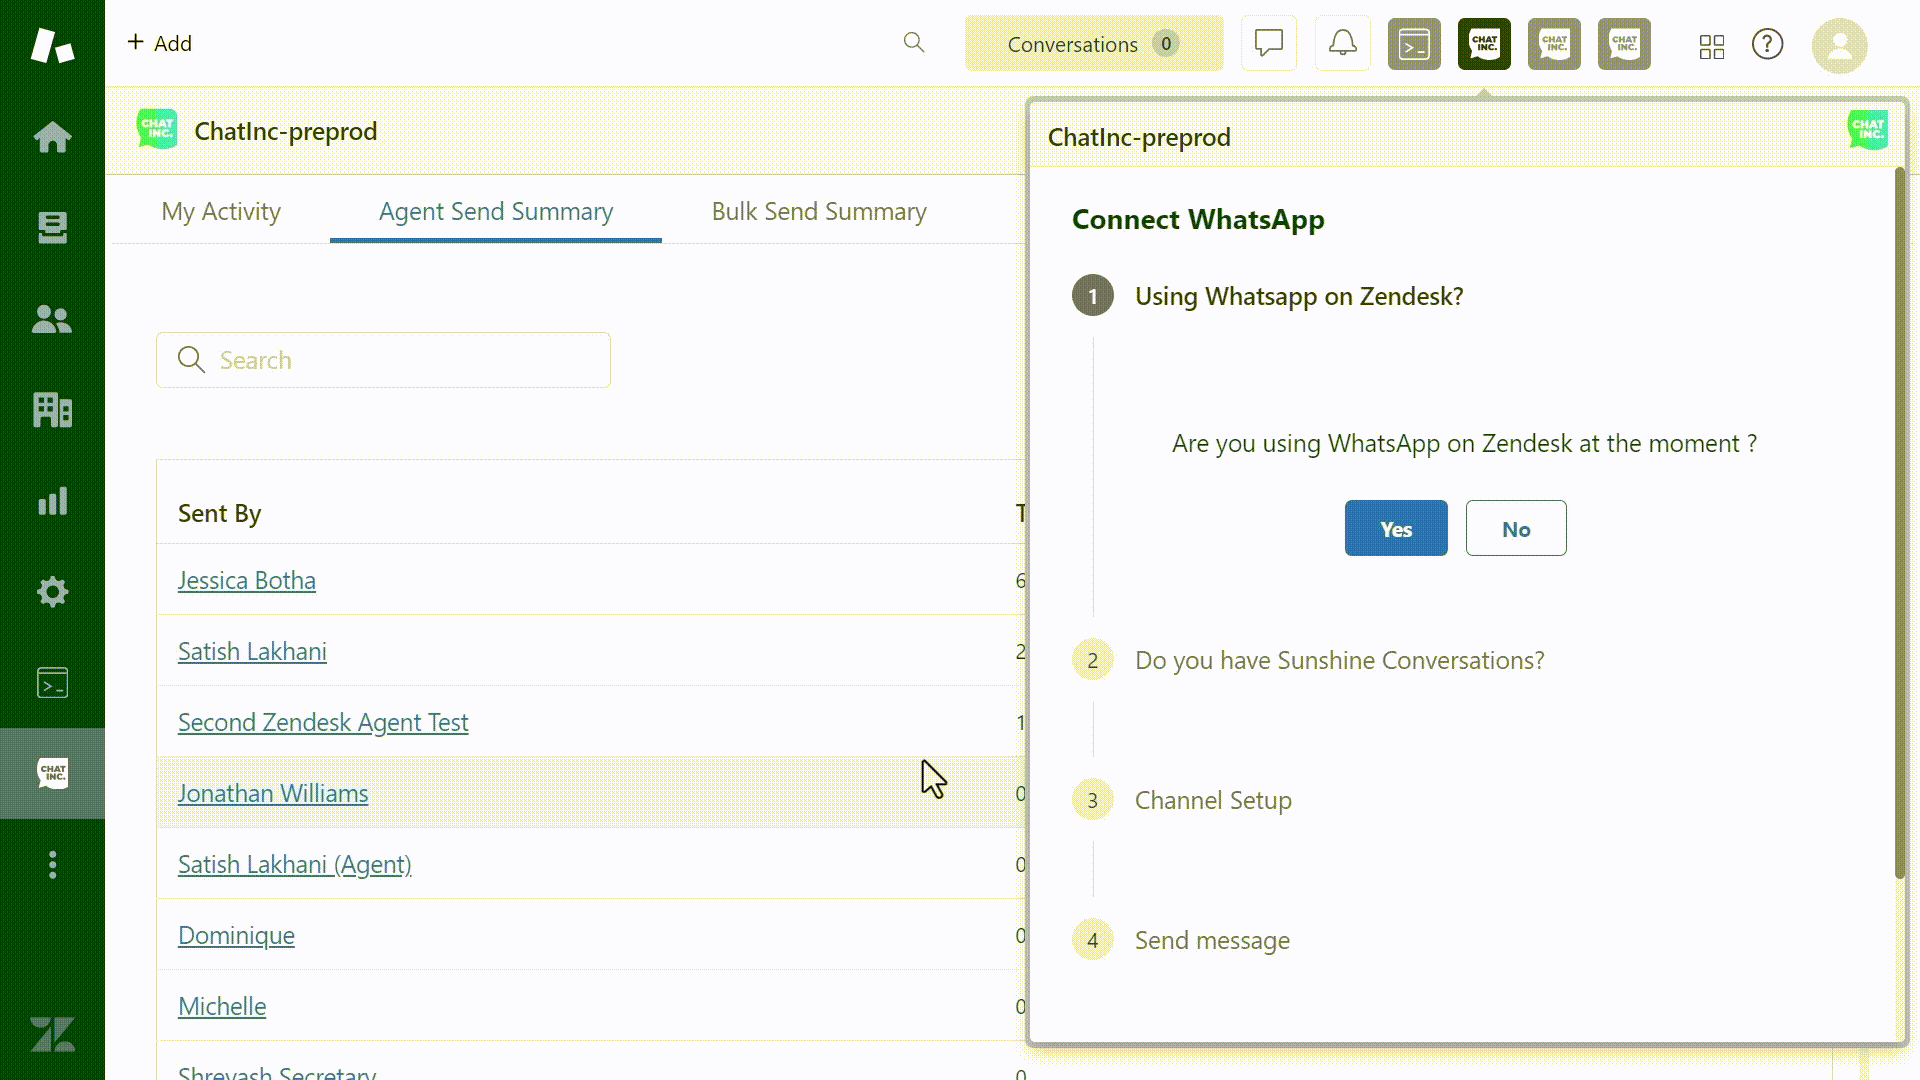Click the Yes button
The height and width of the screenshot is (1080, 1920).
(x=1395, y=528)
